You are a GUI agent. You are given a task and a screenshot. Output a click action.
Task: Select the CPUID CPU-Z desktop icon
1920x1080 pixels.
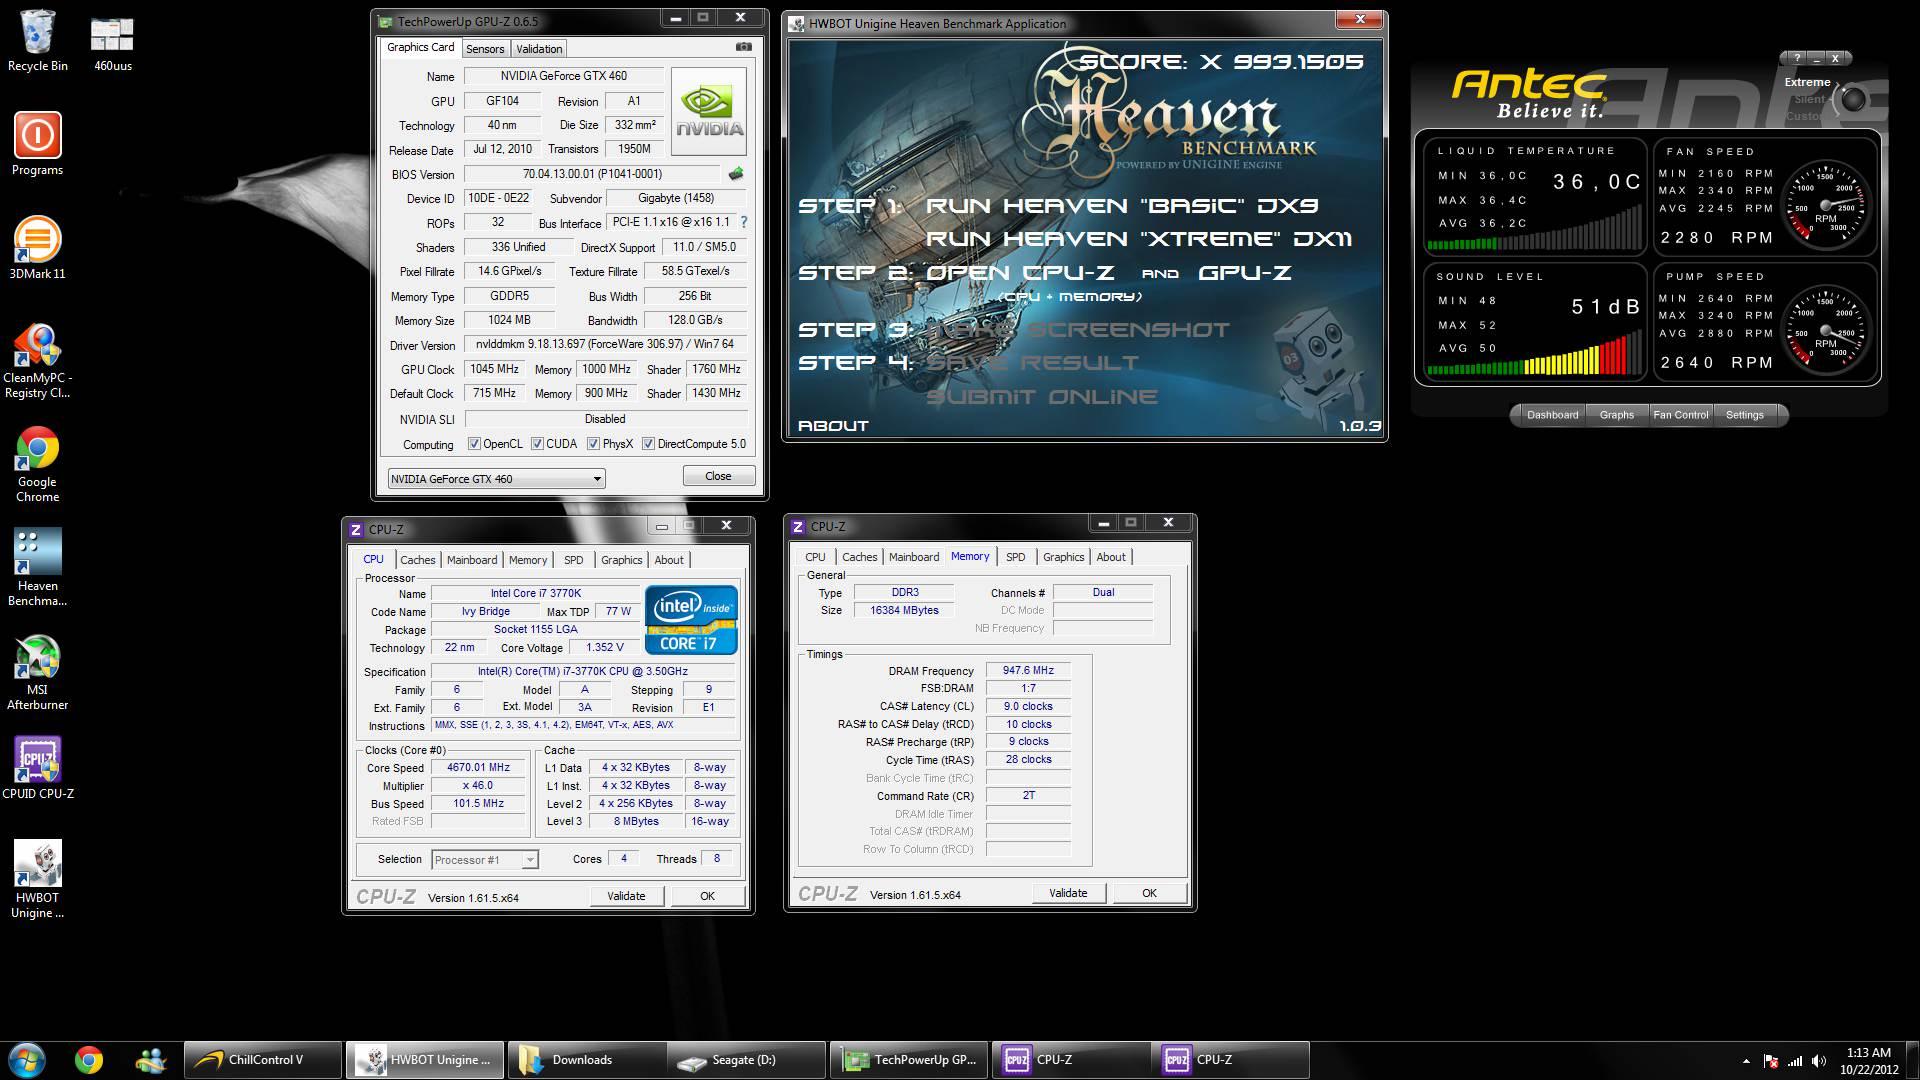click(38, 769)
